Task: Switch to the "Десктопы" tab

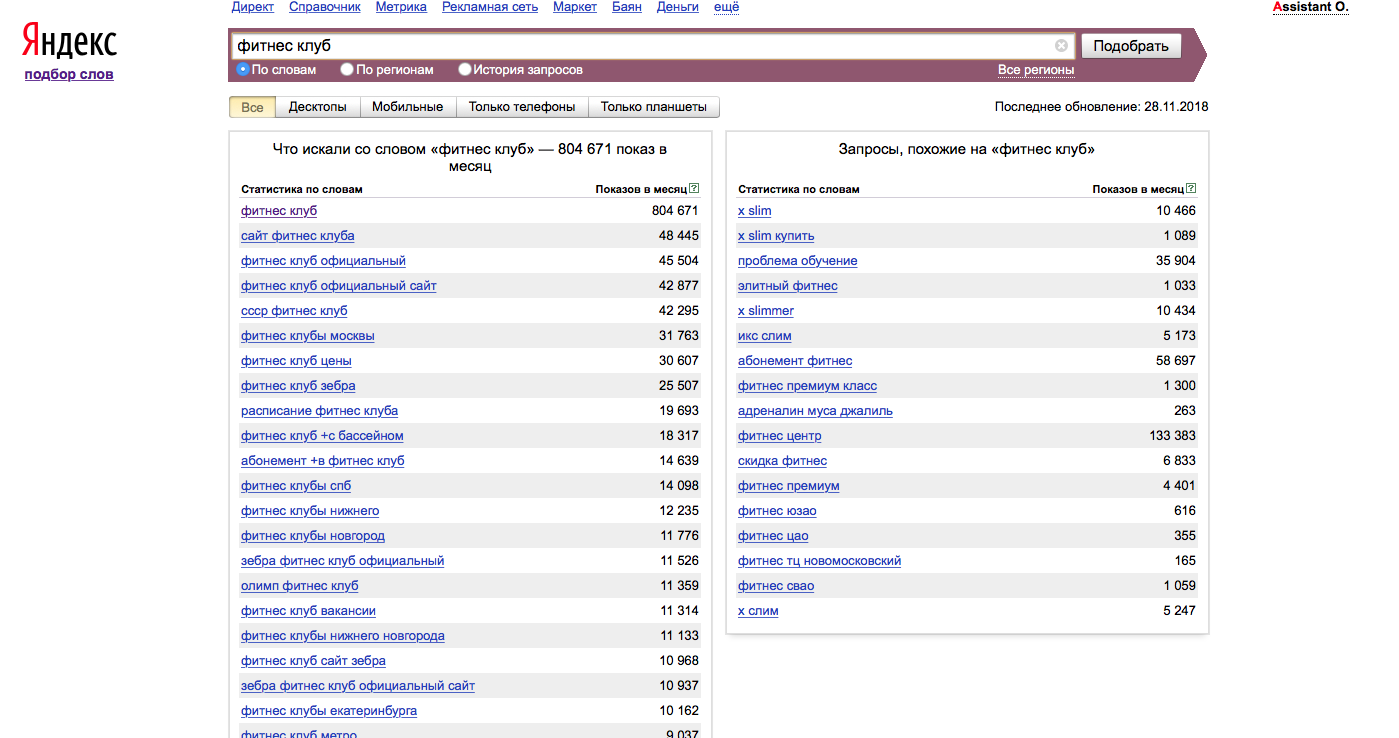Action: pos(317,107)
